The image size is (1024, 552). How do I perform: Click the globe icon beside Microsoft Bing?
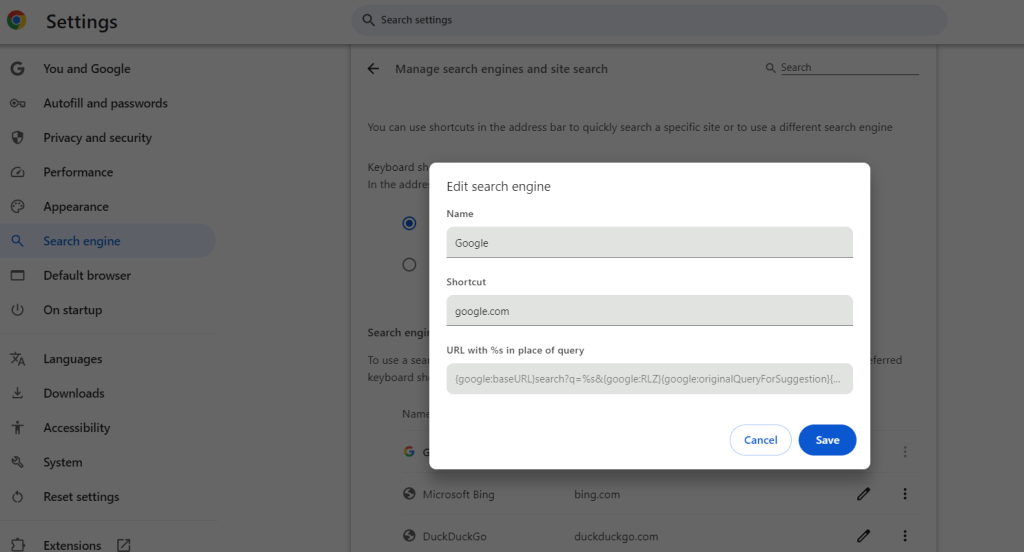(x=409, y=494)
